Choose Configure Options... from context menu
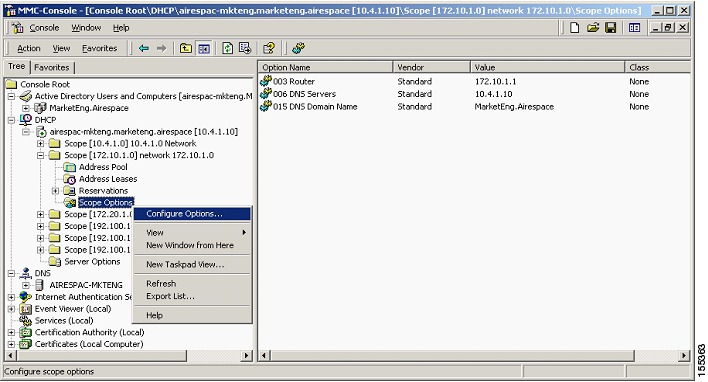The image size is (708, 382). [192, 214]
